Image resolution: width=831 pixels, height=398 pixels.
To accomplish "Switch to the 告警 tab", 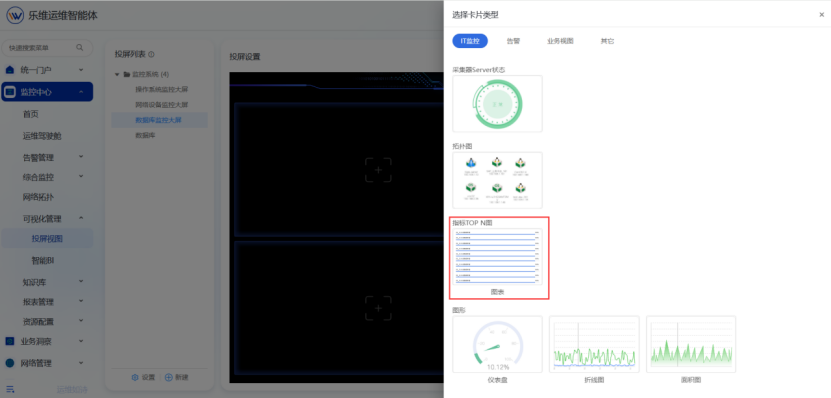I will (513, 41).
